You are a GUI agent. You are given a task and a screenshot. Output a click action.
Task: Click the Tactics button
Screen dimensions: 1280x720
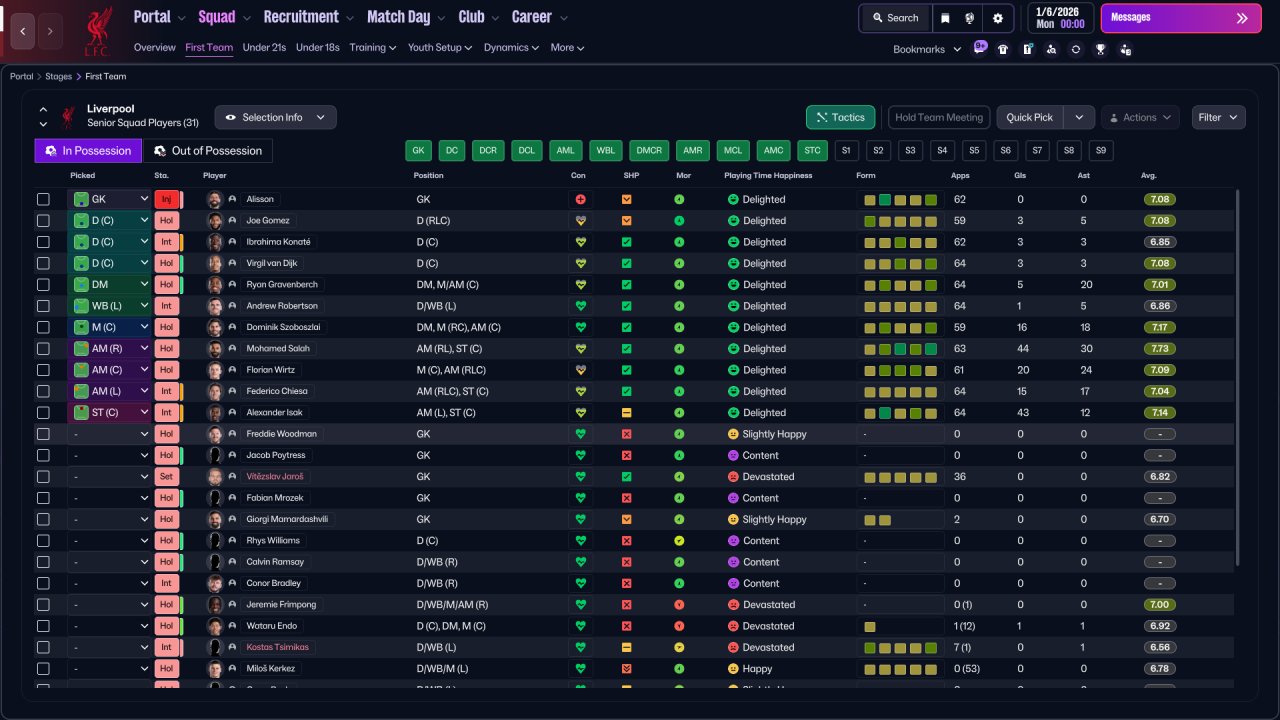tap(840, 117)
